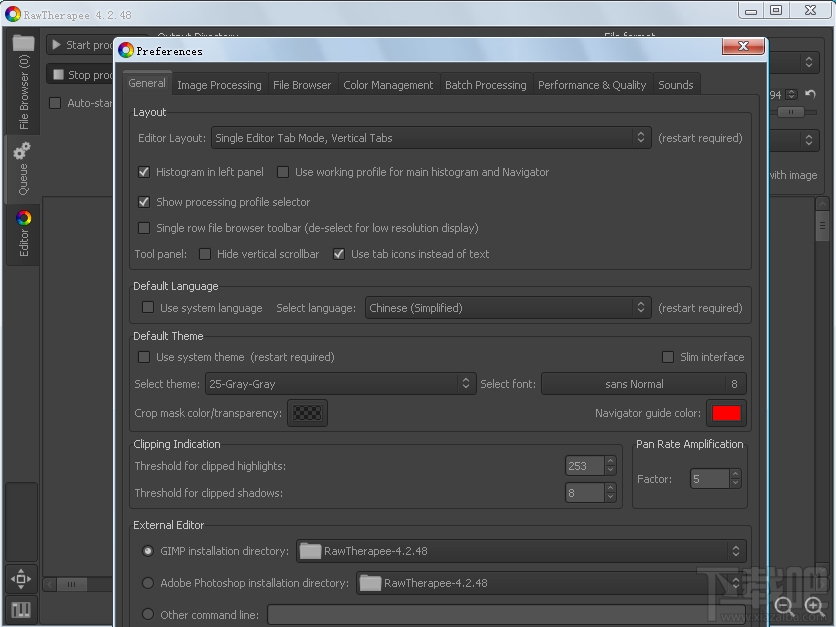Enable Use working profile for main histogram
This screenshot has height=627, width=836.
283,172
